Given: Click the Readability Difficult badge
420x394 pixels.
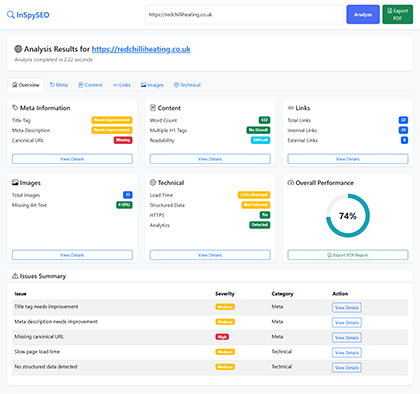Looking at the screenshot, I should (x=260, y=140).
